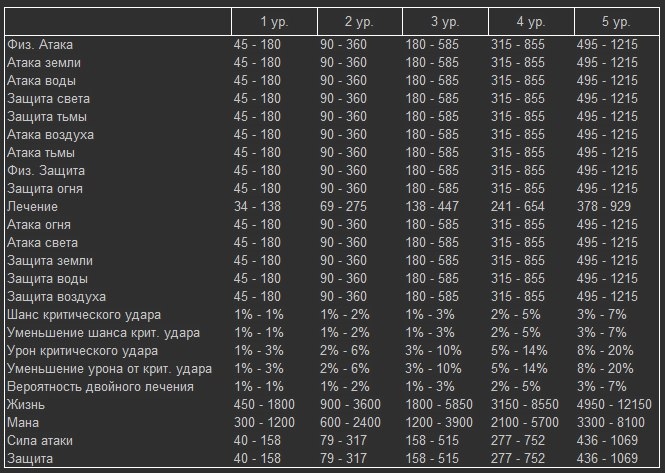The height and width of the screenshot is (473, 665).
Task: Select the '4 ур.' column header
Action: coord(532,21)
